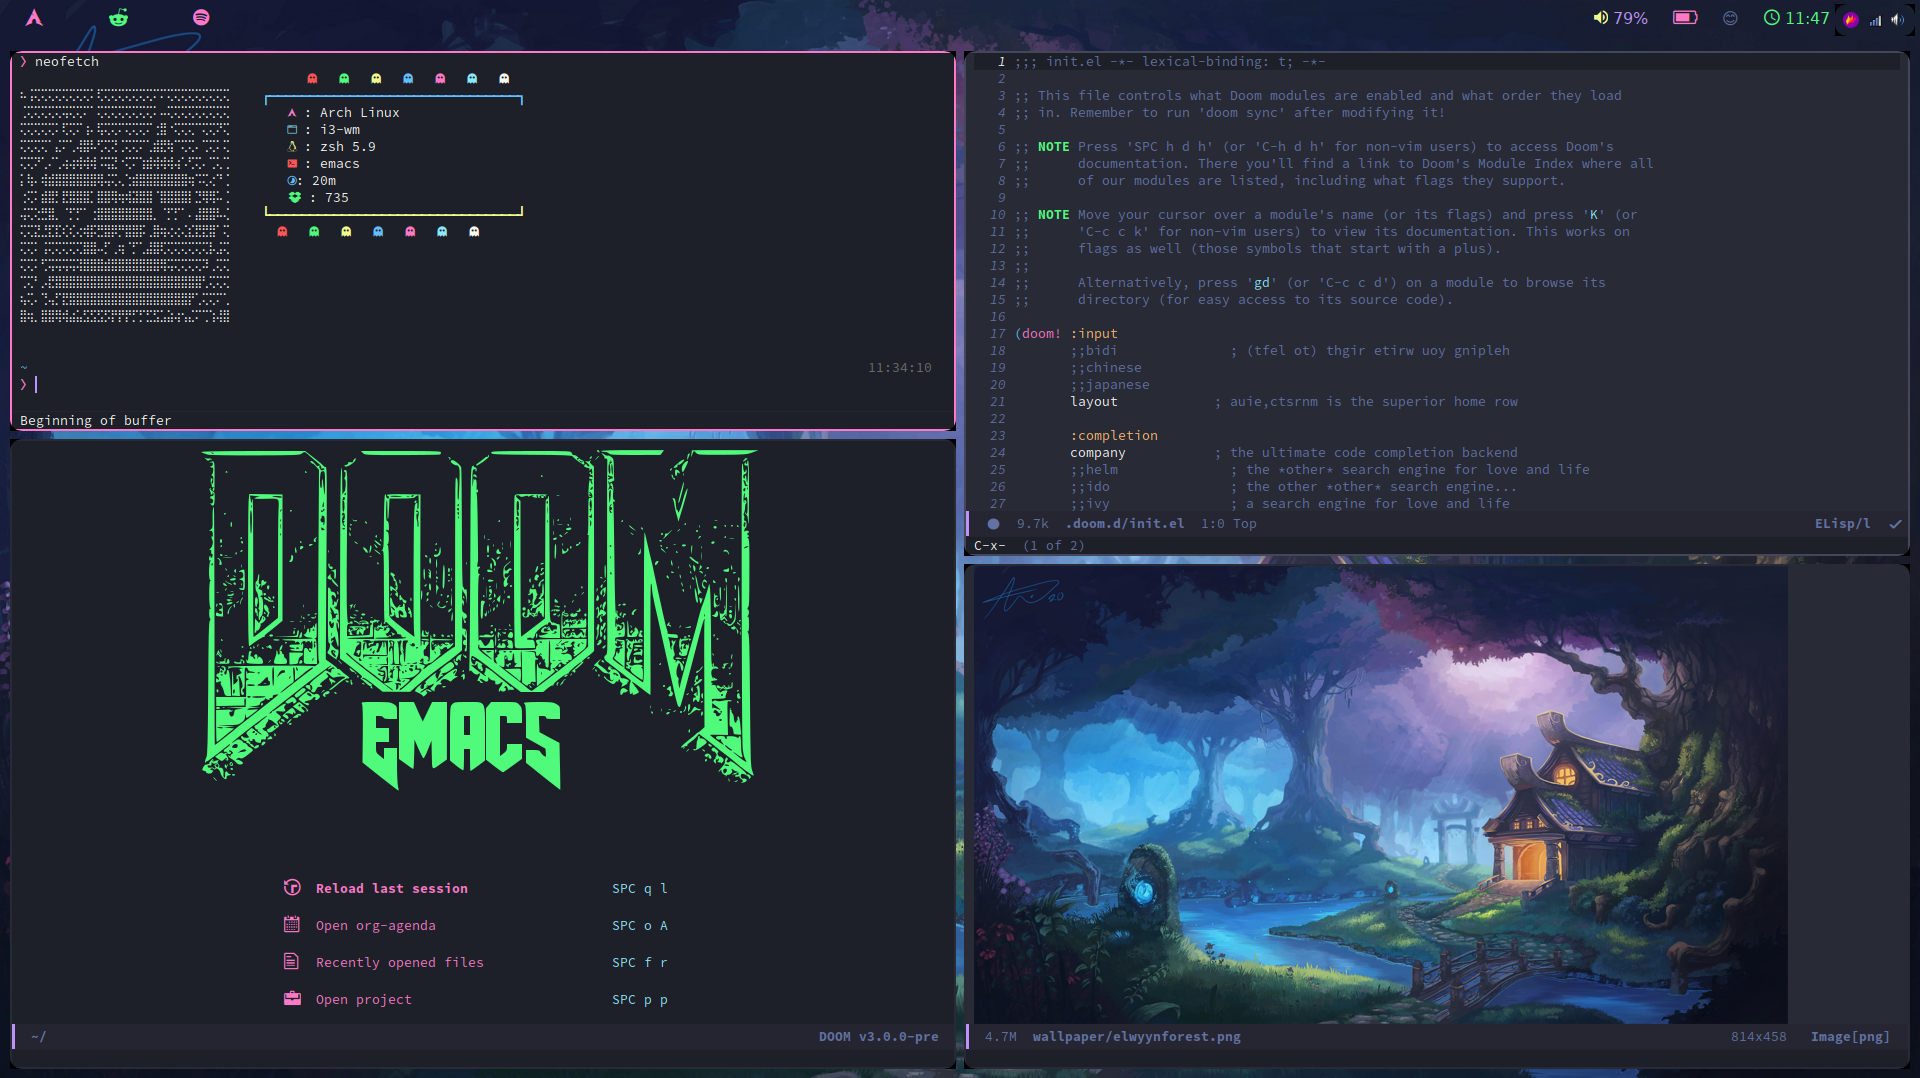Click the '1:0 Top' position indicator
The image size is (1920, 1078).
coord(1229,524)
